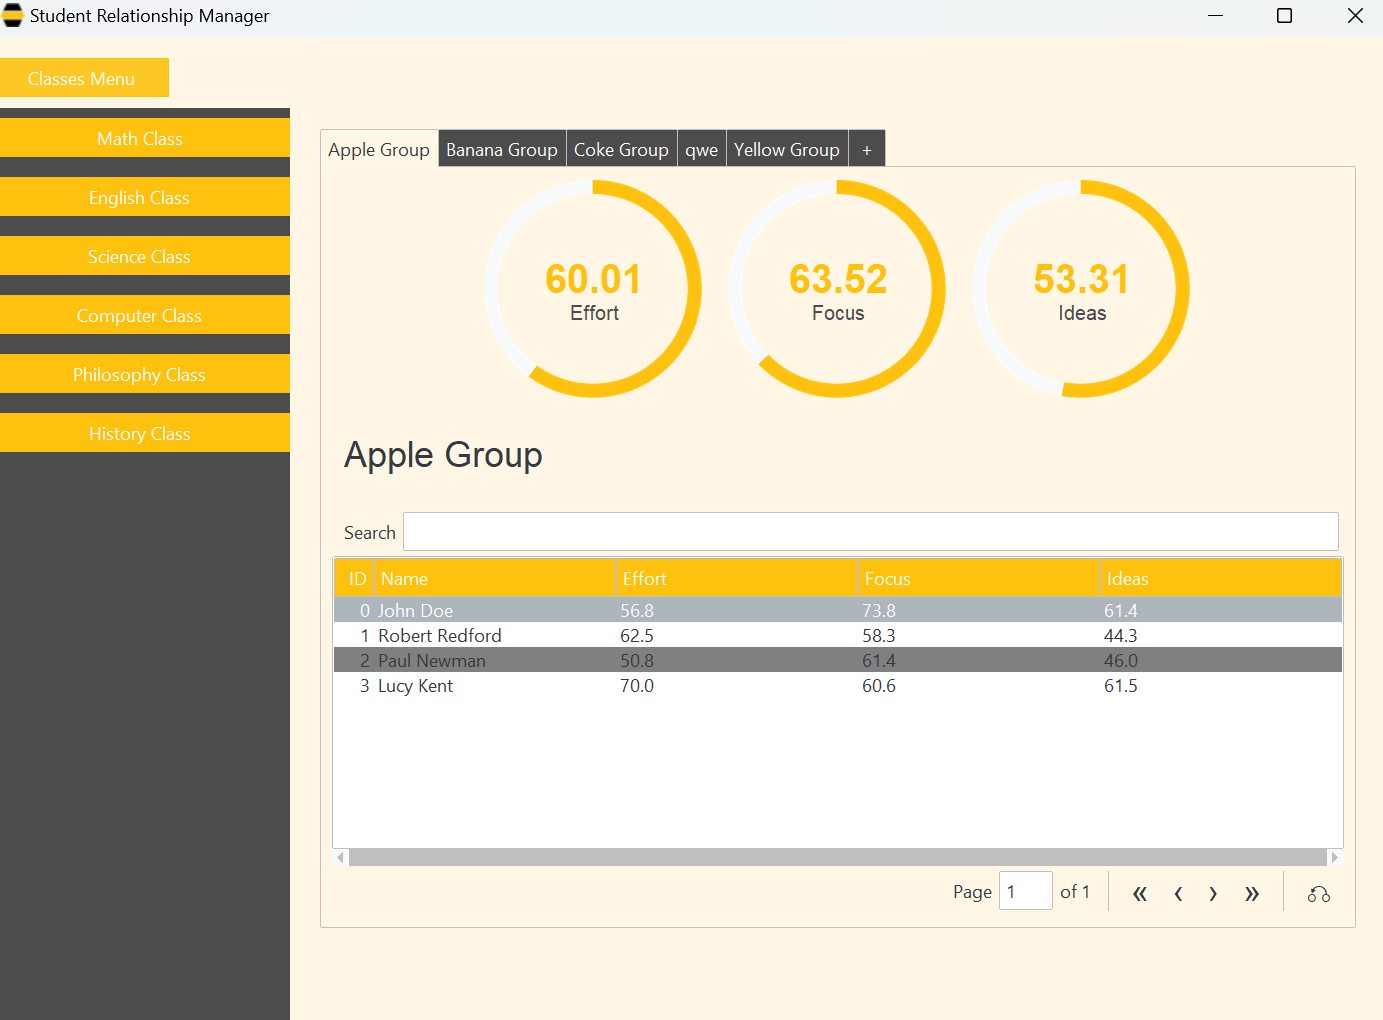Screen dimensions: 1383x1020
Task: Click the Apple Group heading text
Action: [x=443, y=455]
